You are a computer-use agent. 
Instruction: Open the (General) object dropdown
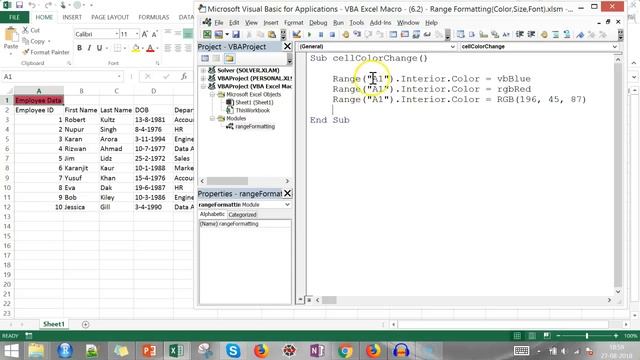pyautogui.click(x=453, y=47)
